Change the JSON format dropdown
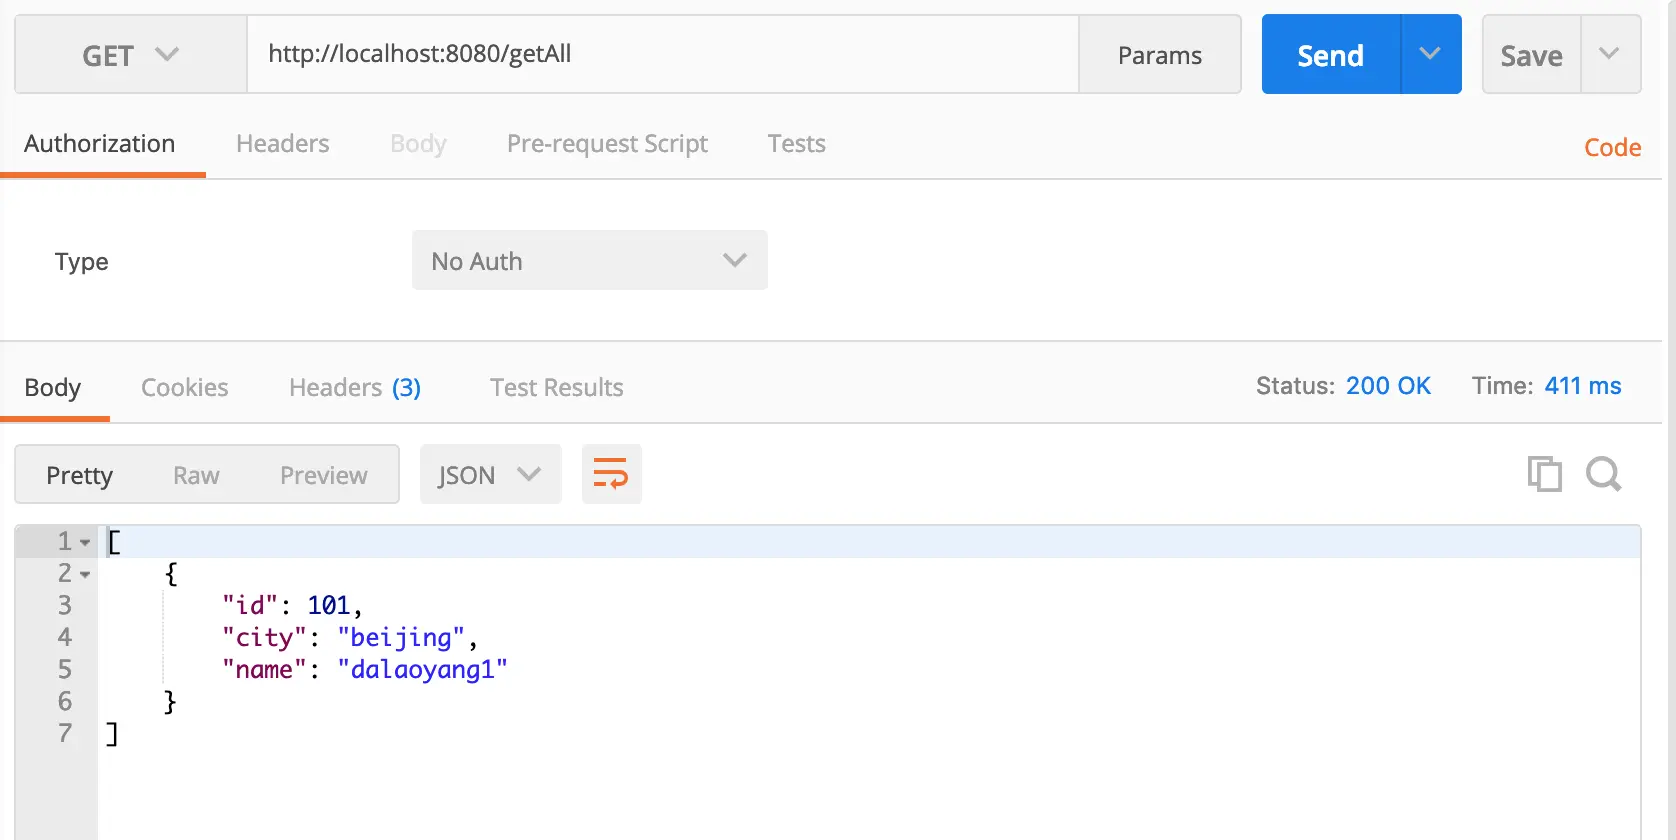Viewport: 1676px width, 840px height. [x=490, y=475]
